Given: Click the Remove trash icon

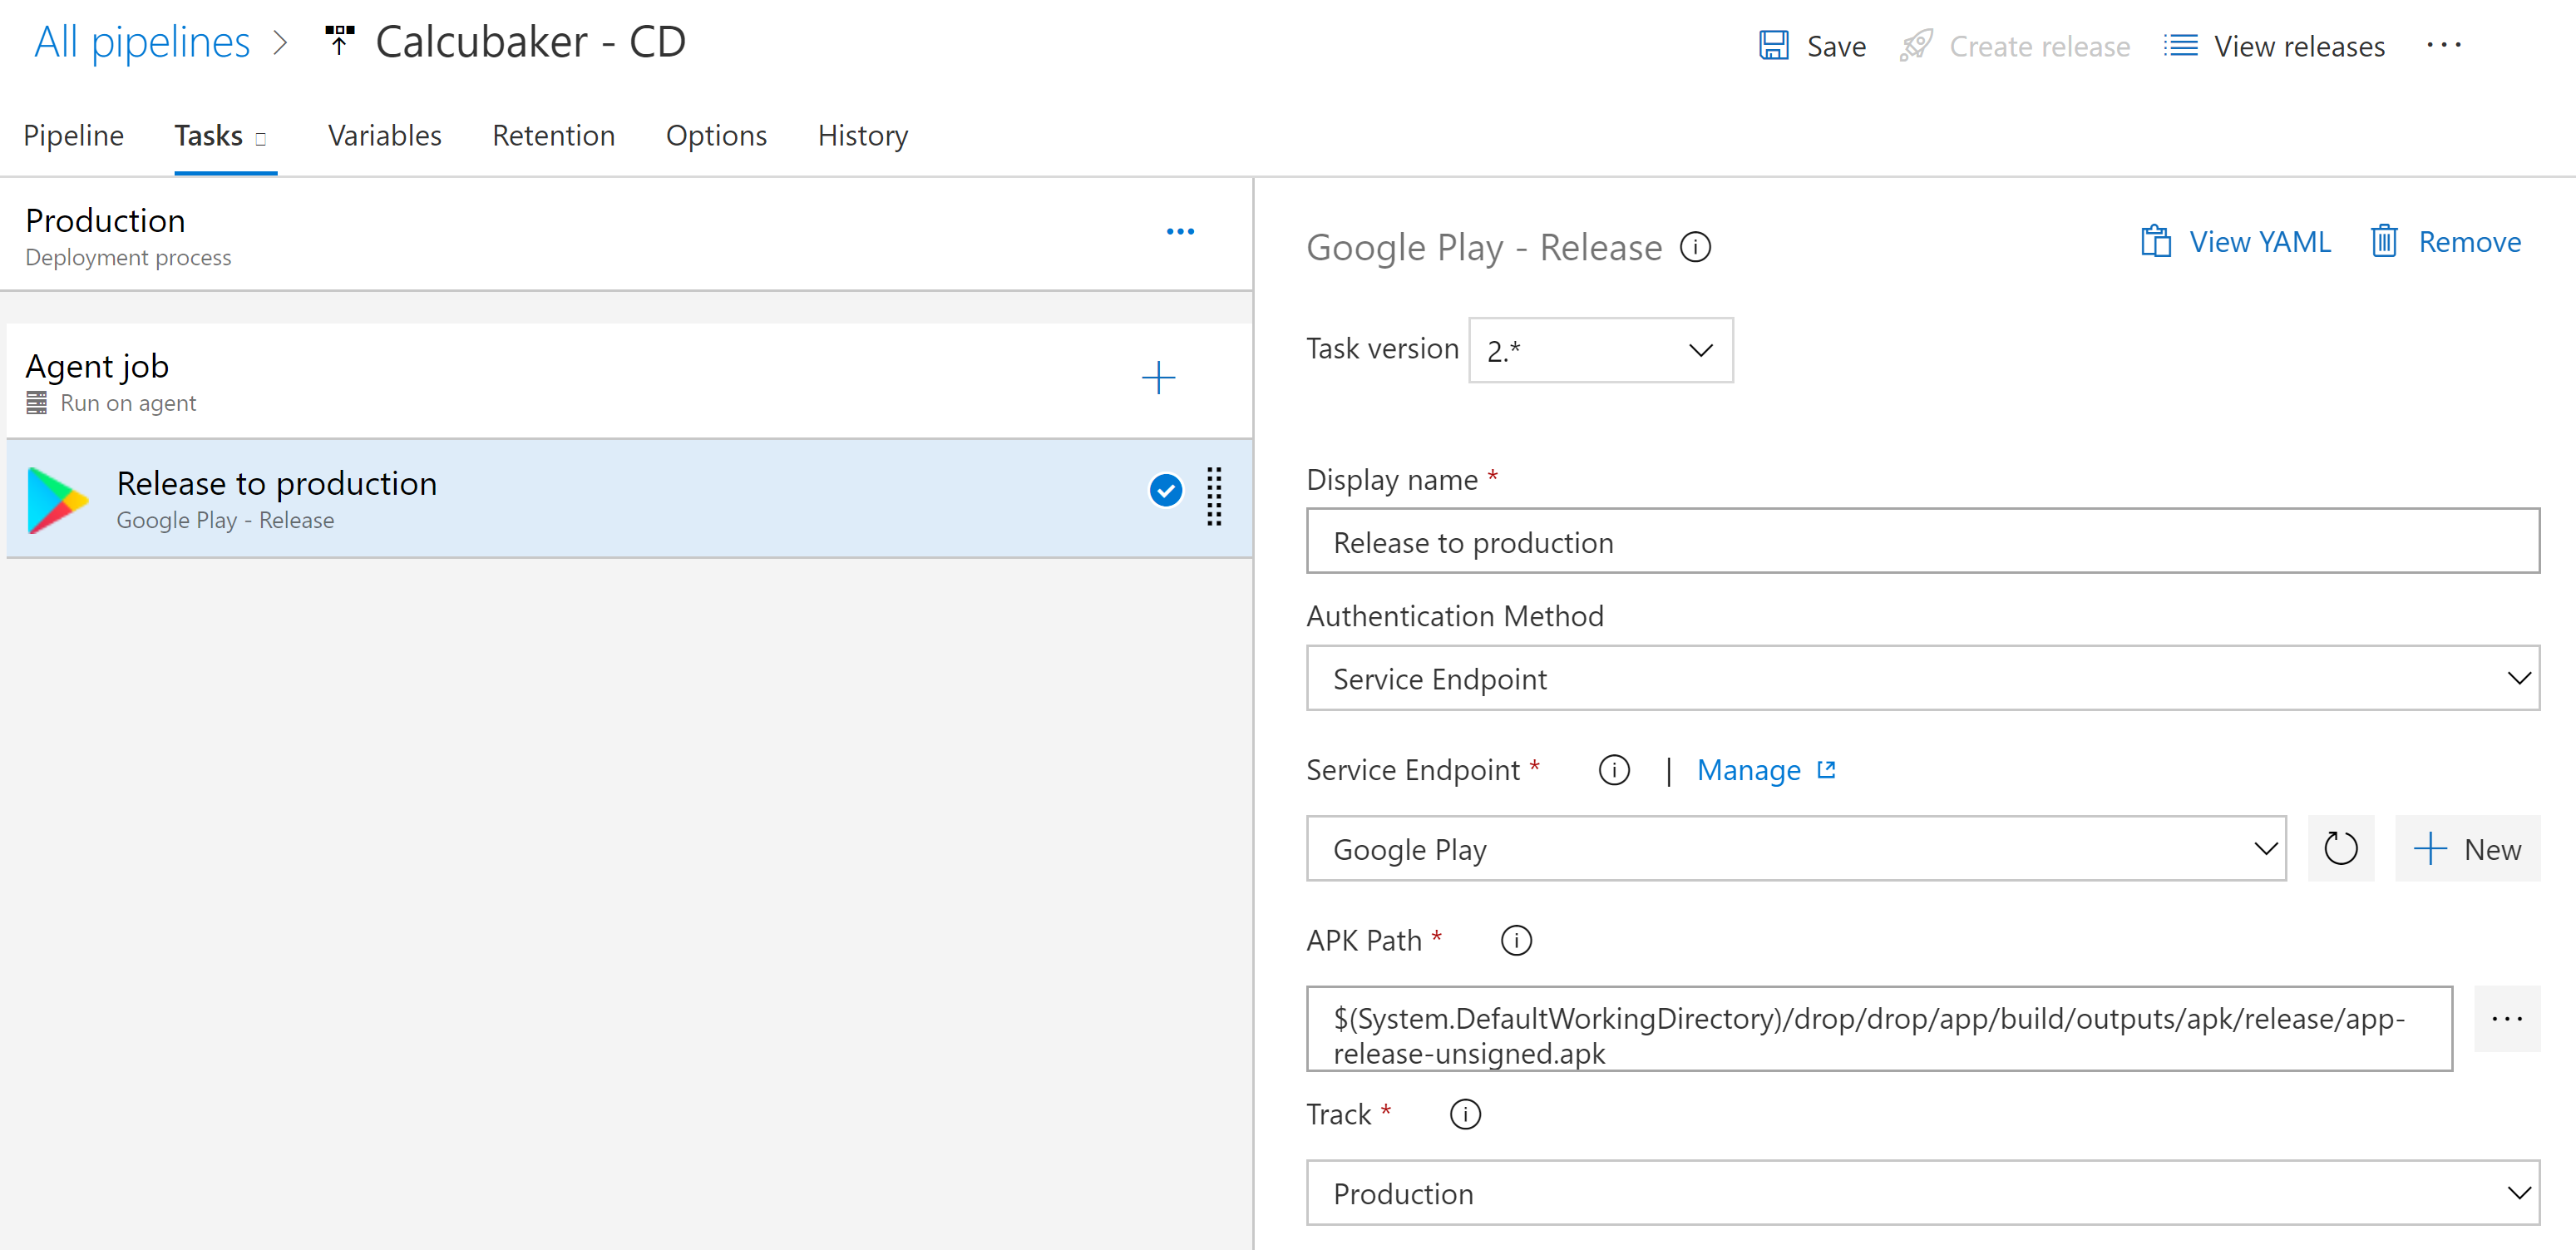Looking at the screenshot, I should 2384,242.
